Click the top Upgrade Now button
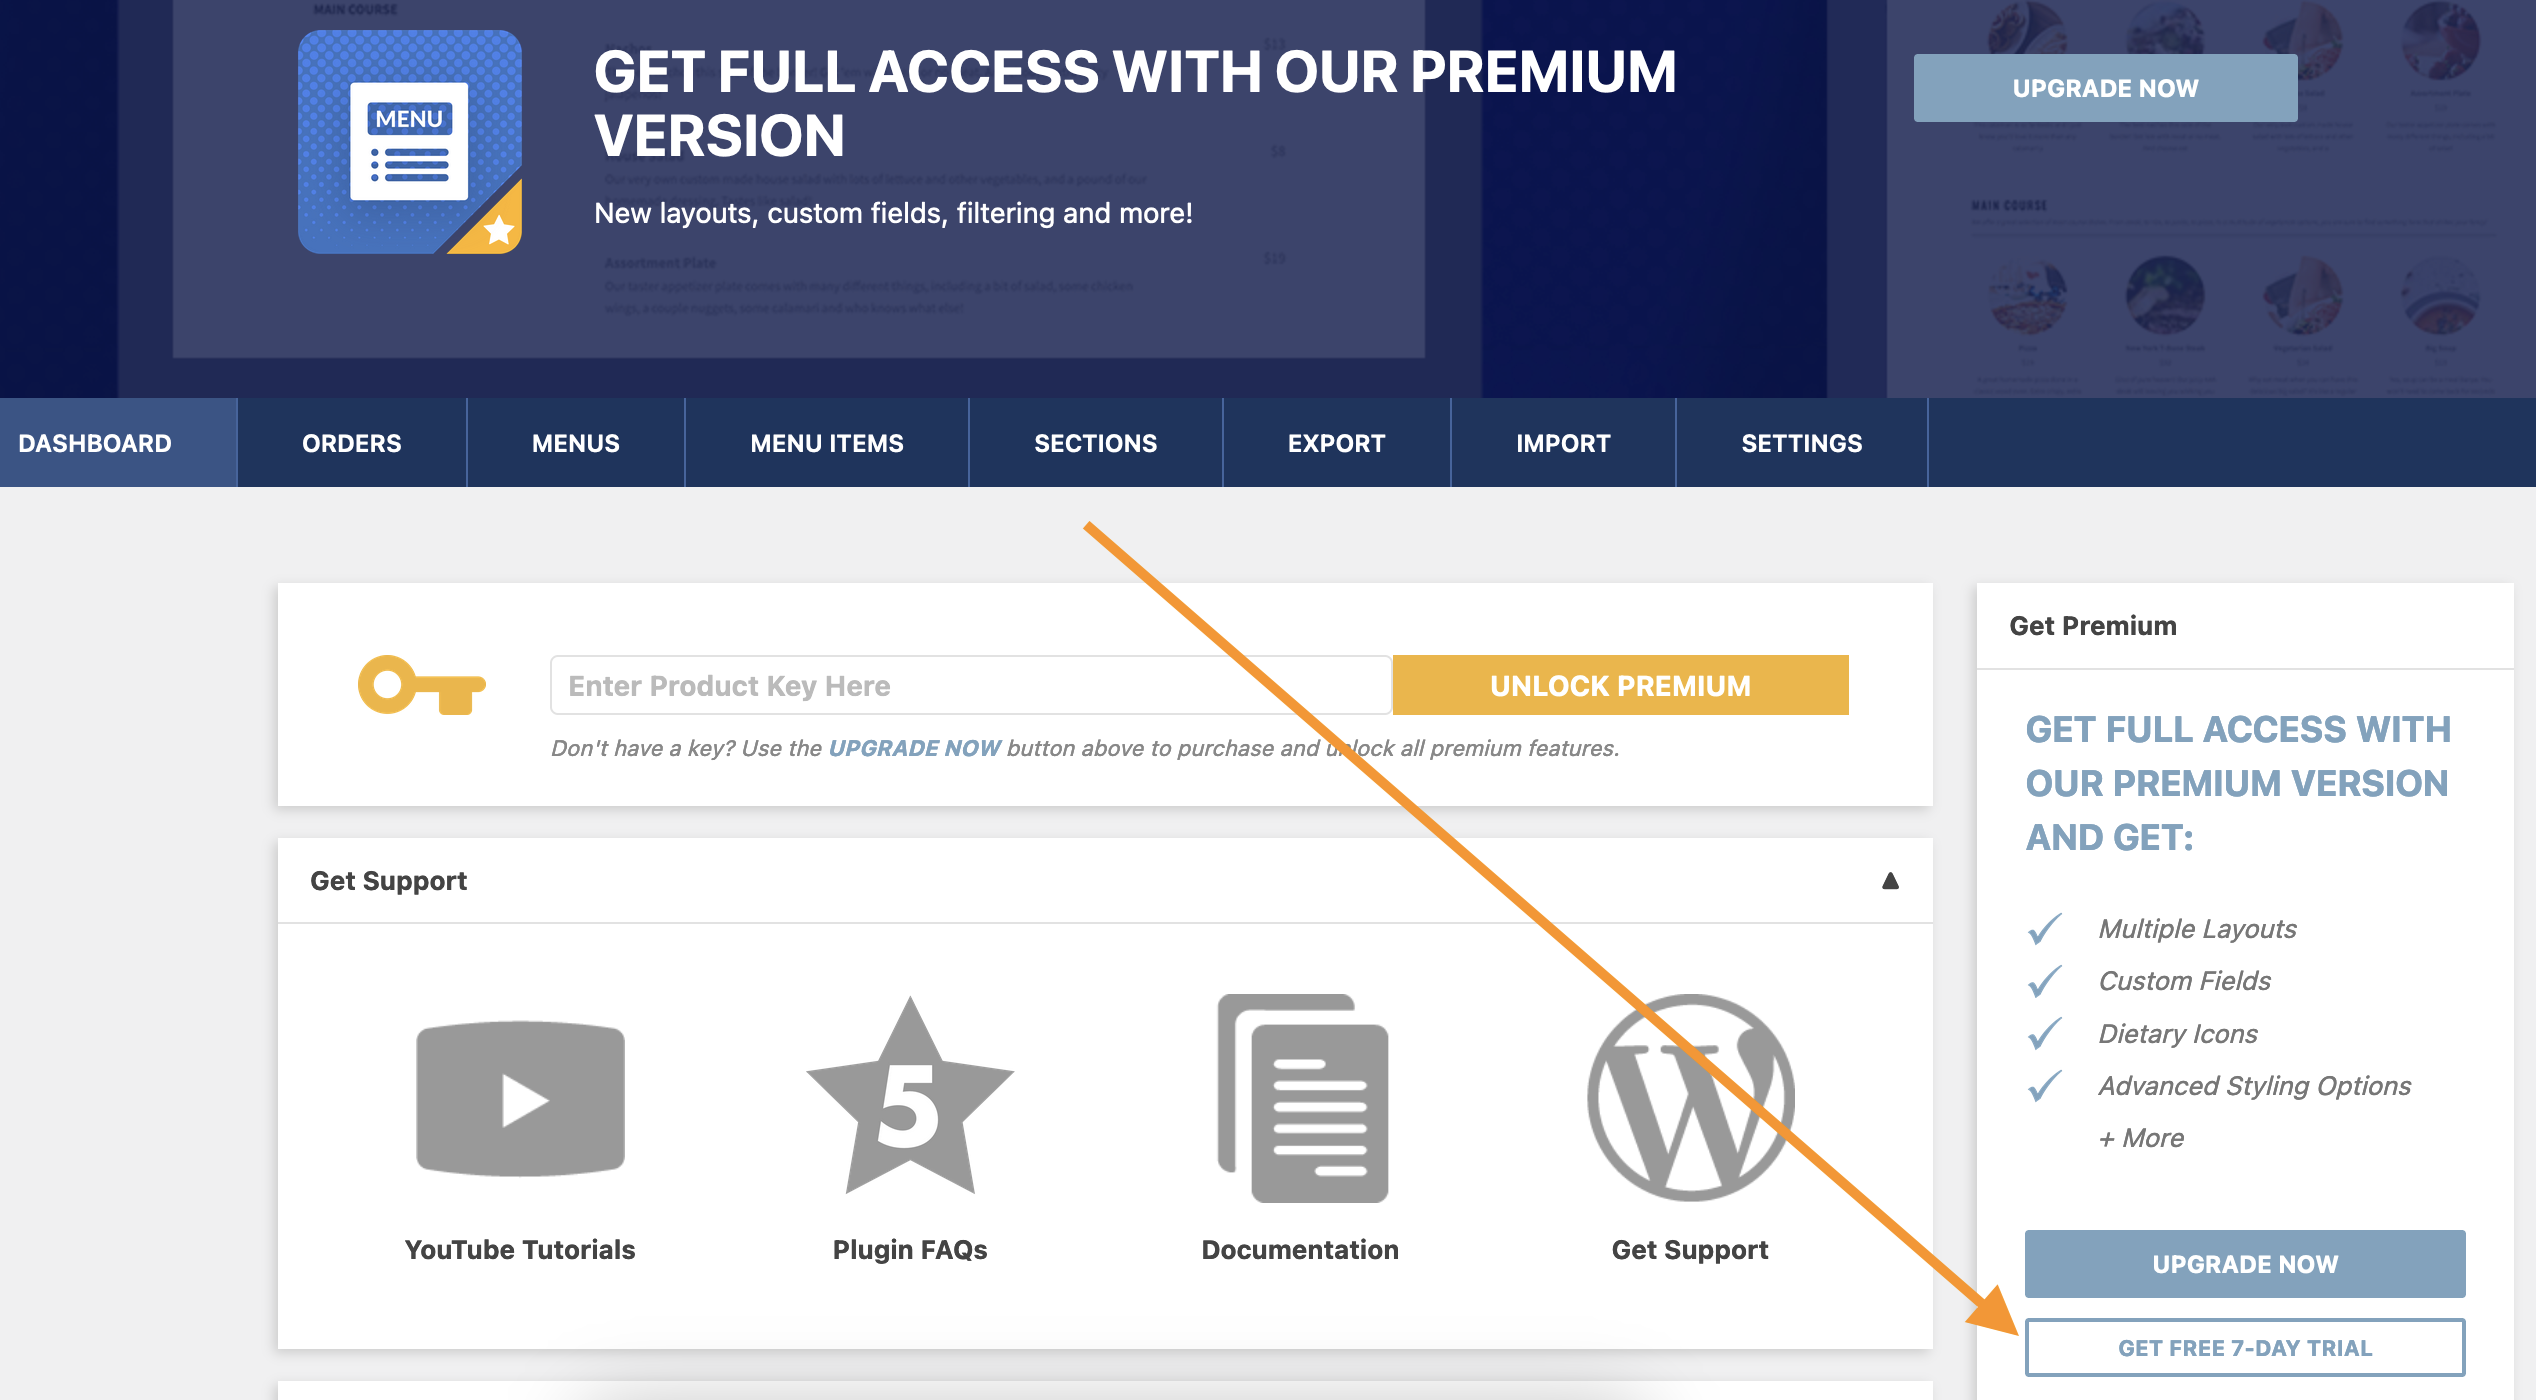The image size is (2536, 1400). (2103, 88)
